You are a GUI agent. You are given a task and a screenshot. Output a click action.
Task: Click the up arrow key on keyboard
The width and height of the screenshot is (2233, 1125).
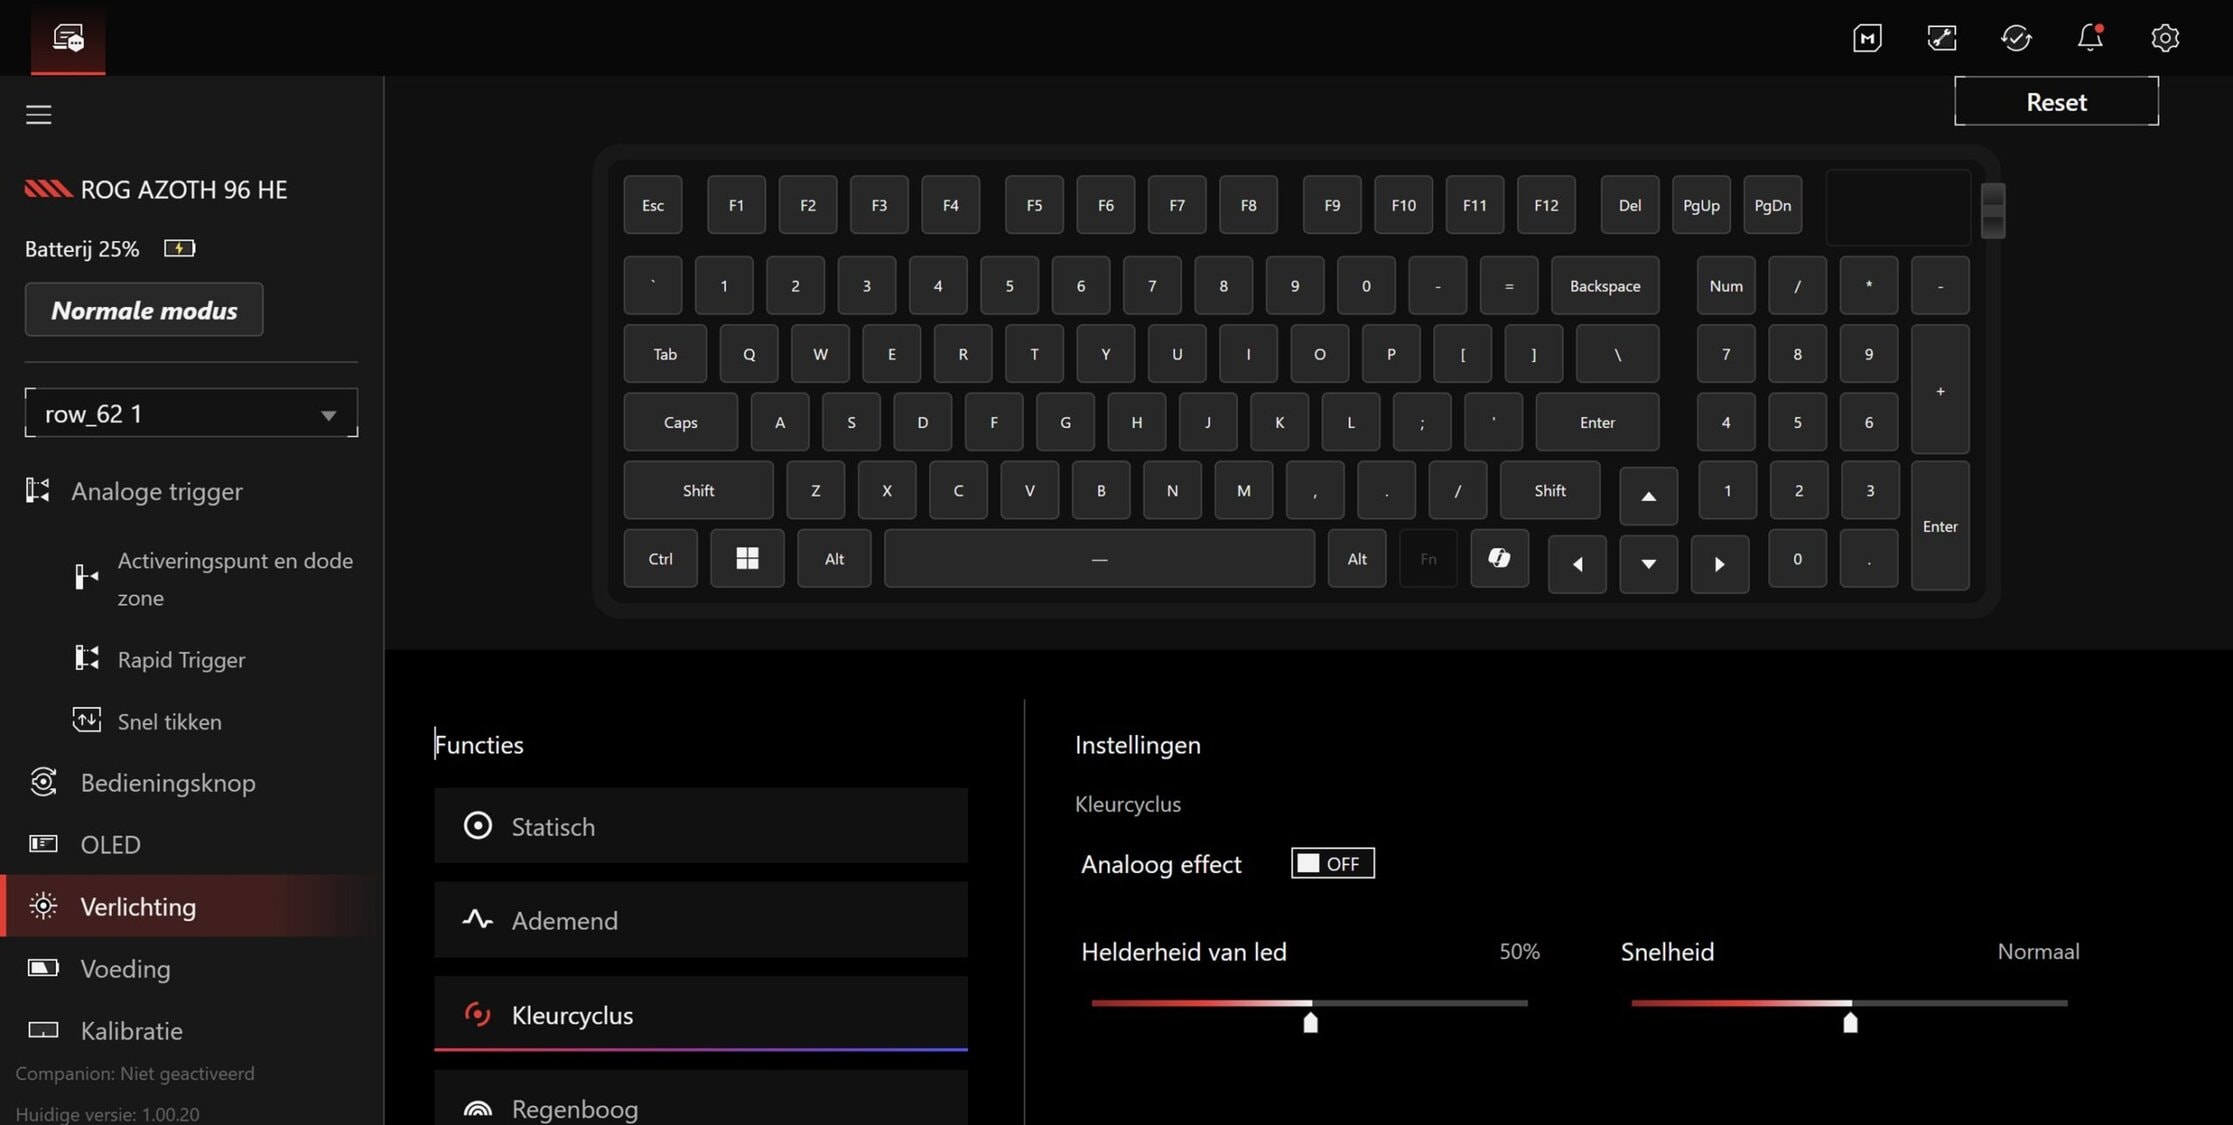pyautogui.click(x=1648, y=496)
